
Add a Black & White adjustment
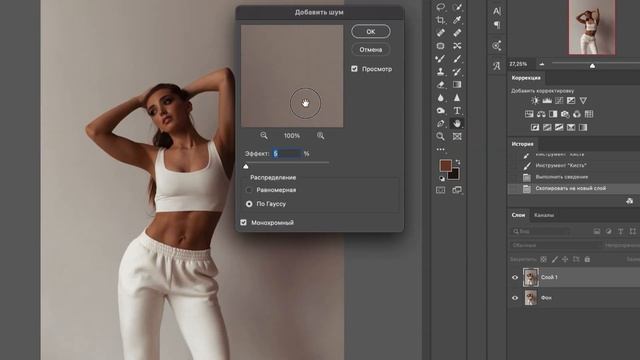(553, 114)
